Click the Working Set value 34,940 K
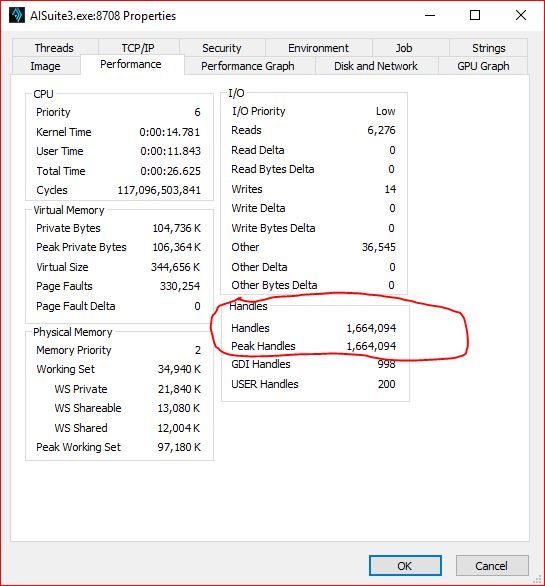Viewport: 545px width, 586px height. (x=179, y=369)
